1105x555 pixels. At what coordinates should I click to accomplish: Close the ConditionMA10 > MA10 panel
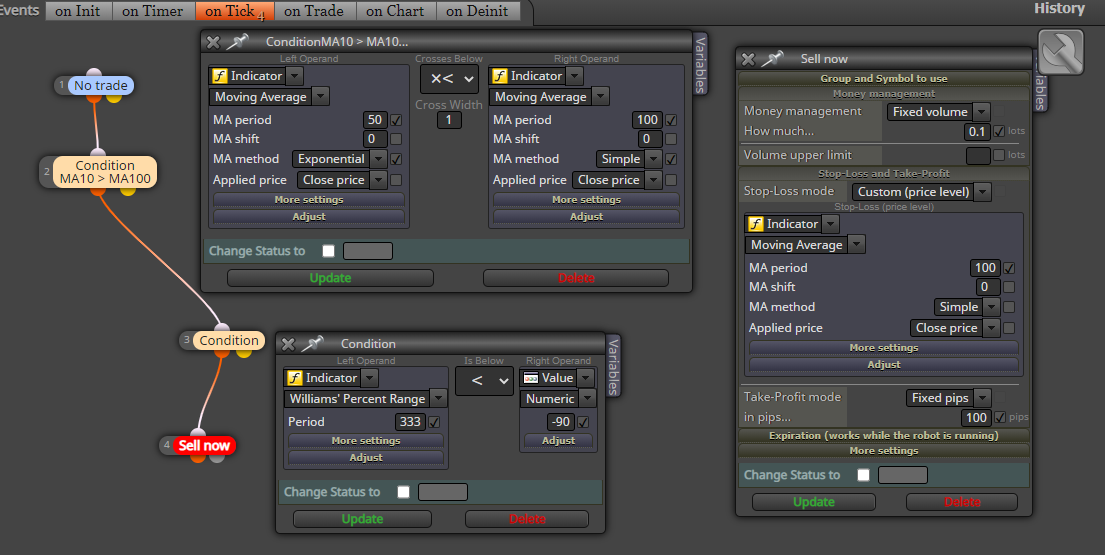213,42
